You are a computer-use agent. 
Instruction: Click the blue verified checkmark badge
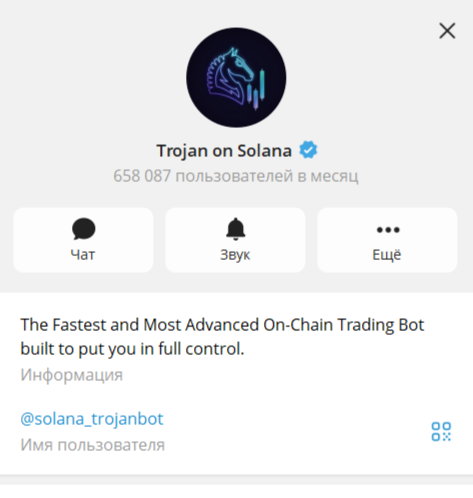[x=308, y=150]
